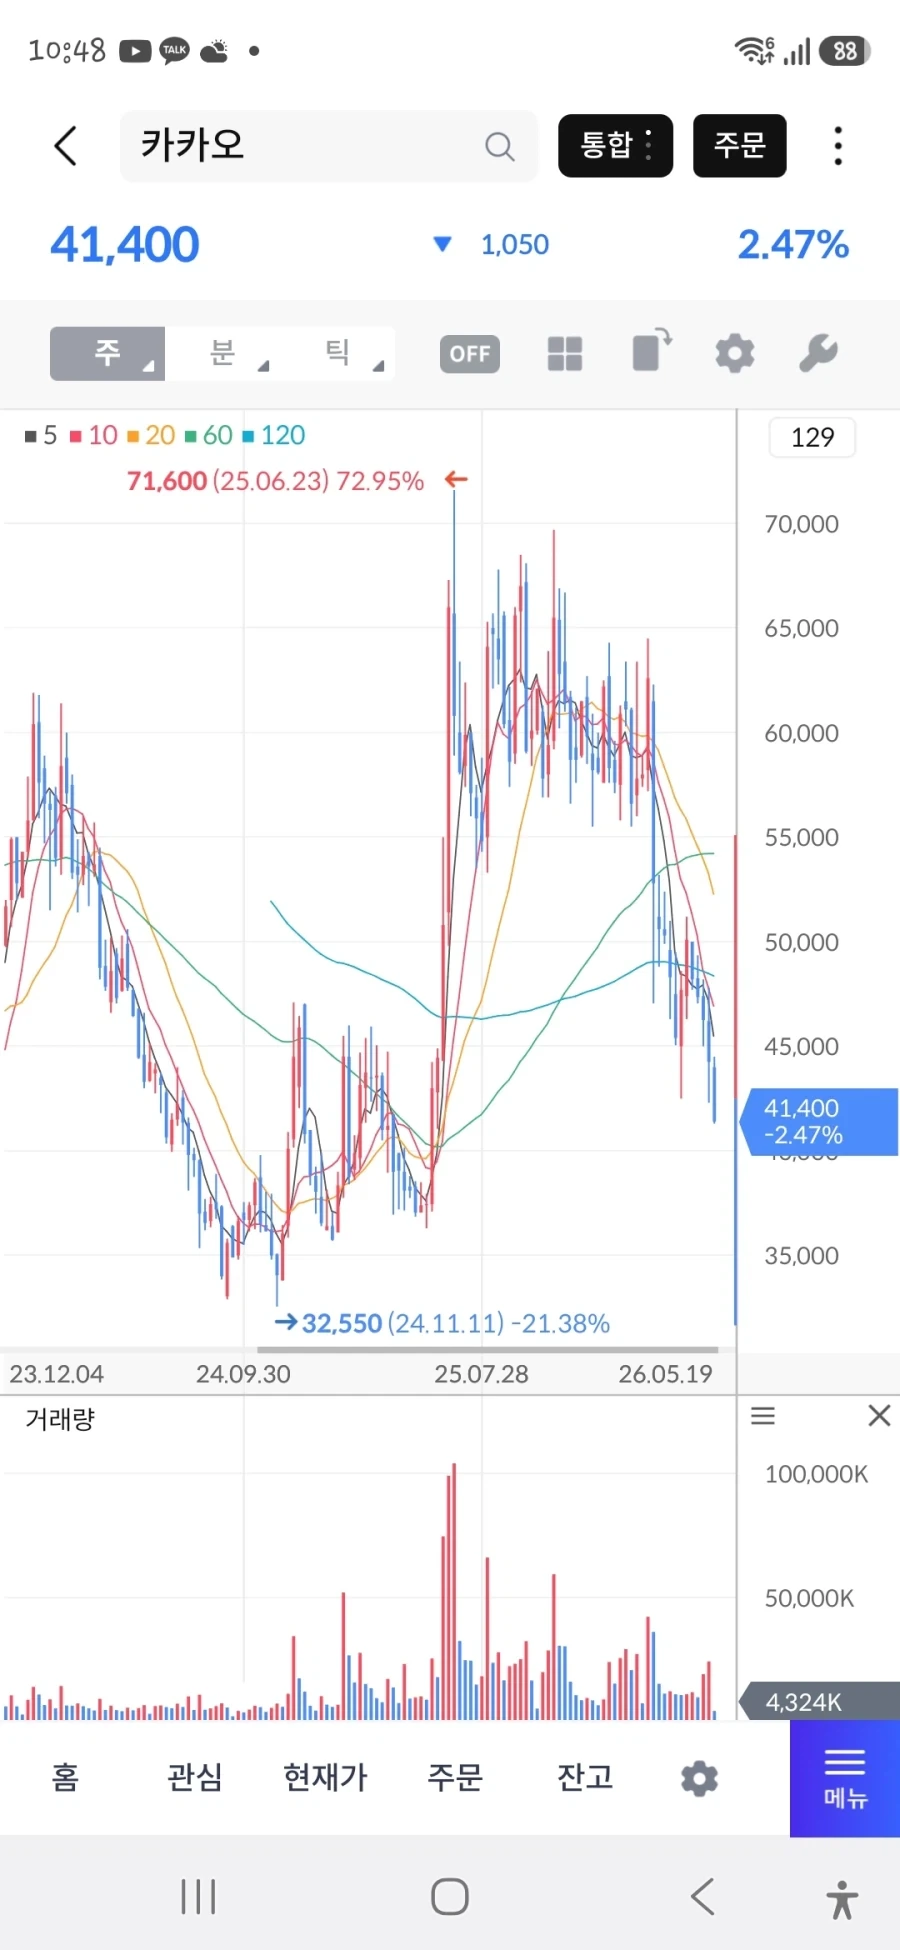The width and height of the screenshot is (900, 1950).
Task: Tap Android home button
Action: [450, 1897]
